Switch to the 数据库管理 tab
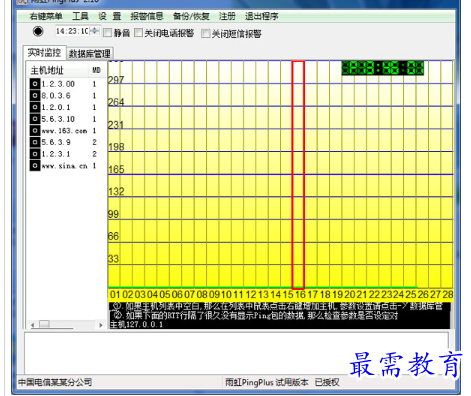Viewport: 471px width, 396px height. pyautogui.click(x=89, y=53)
